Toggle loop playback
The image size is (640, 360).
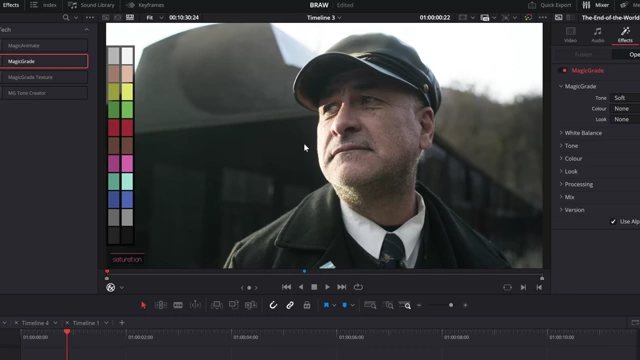(x=358, y=287)
